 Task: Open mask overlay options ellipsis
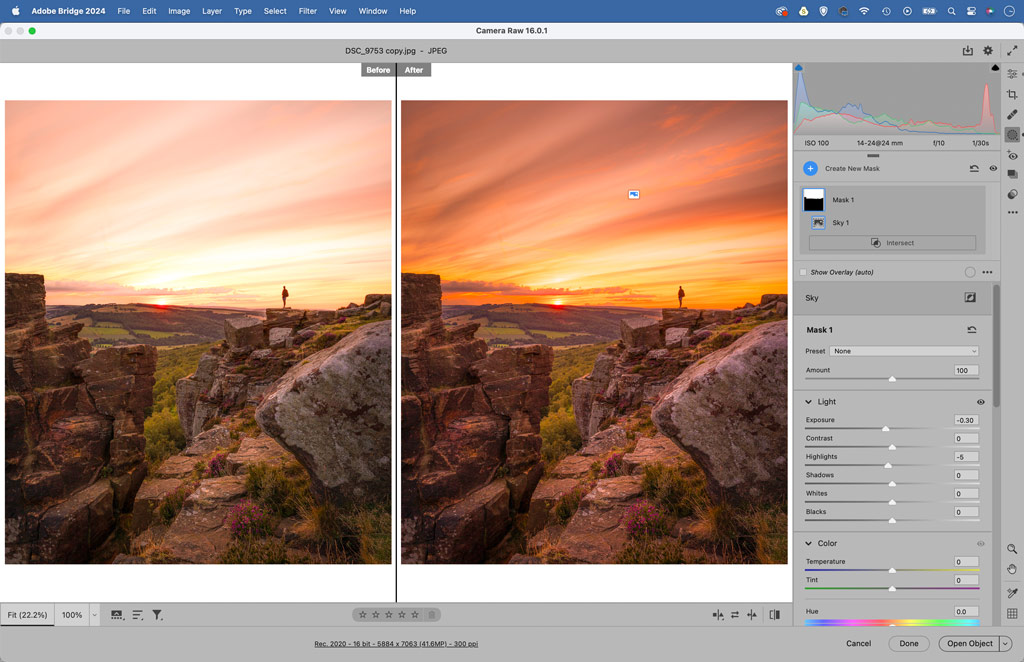tap(987, 272)
